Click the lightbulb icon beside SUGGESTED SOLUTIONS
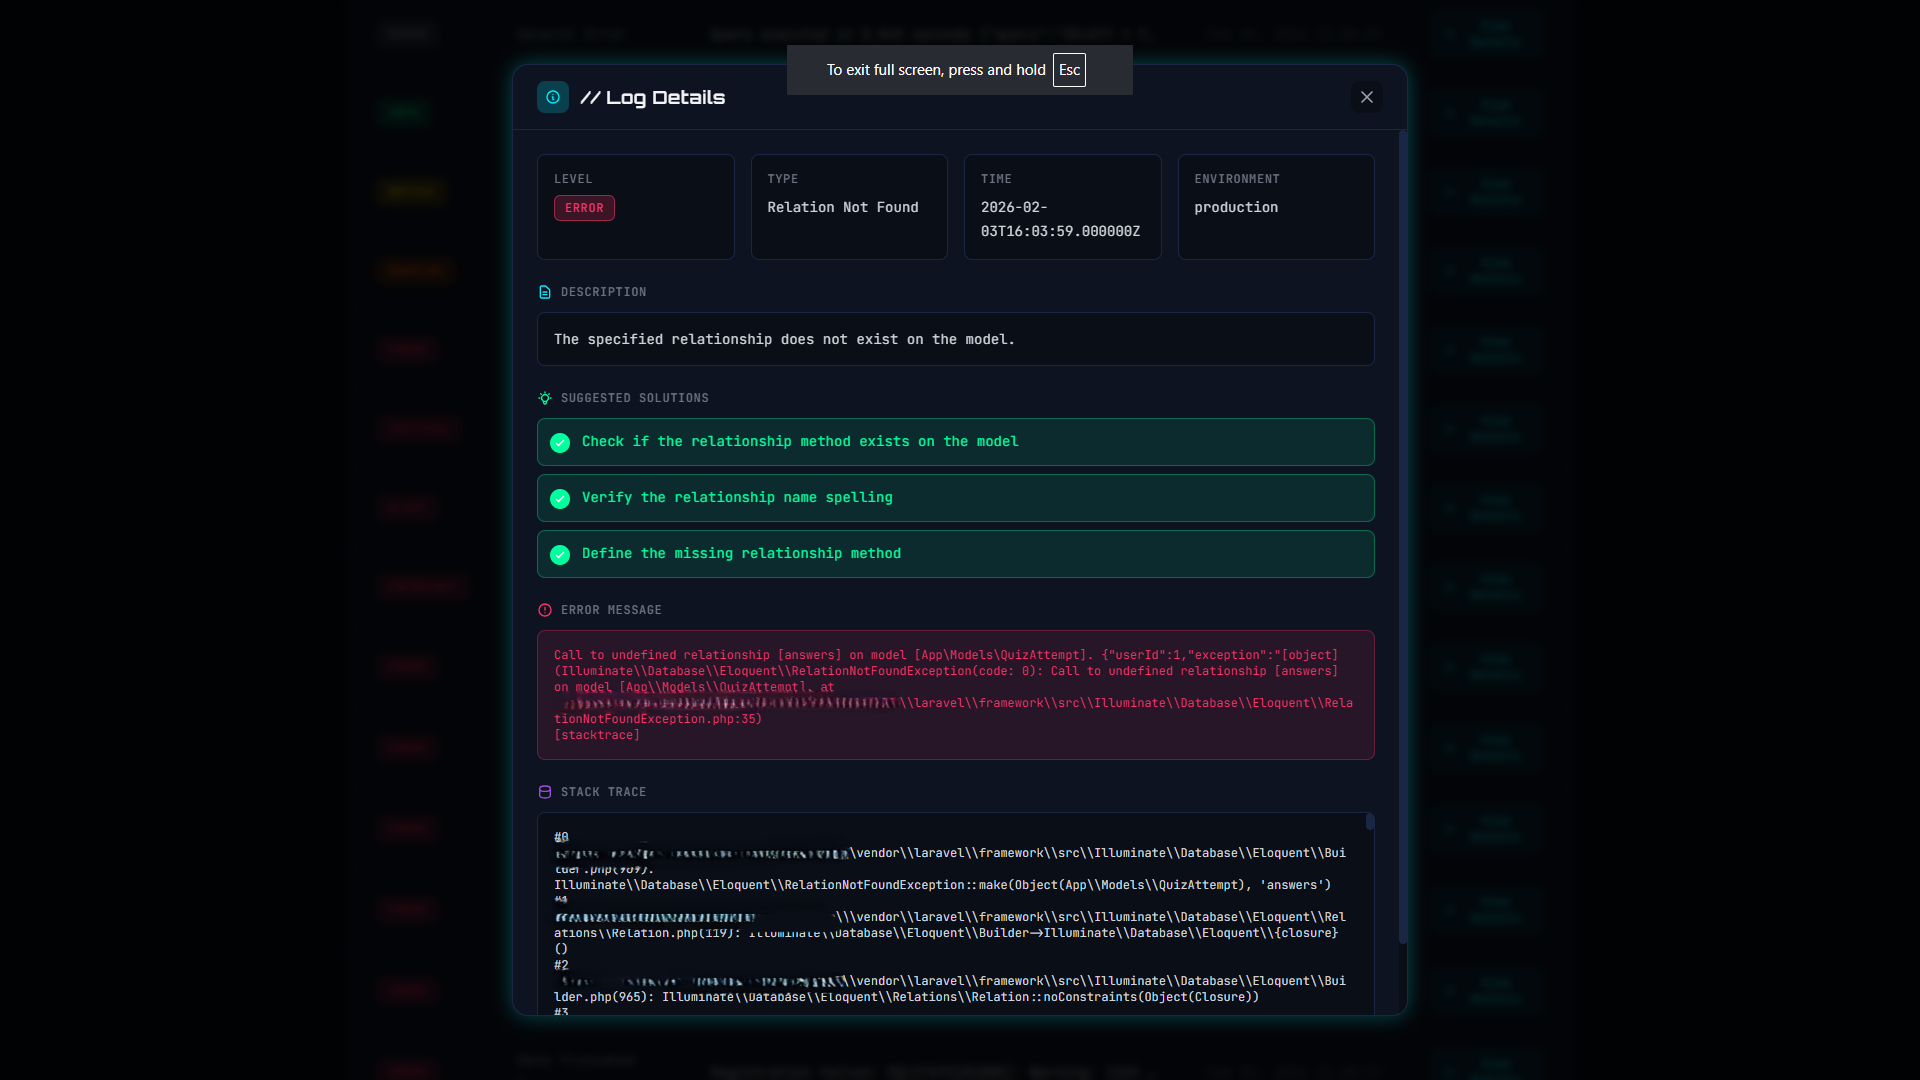This screenshot has height=1080, width=1920. click(544, 398)
